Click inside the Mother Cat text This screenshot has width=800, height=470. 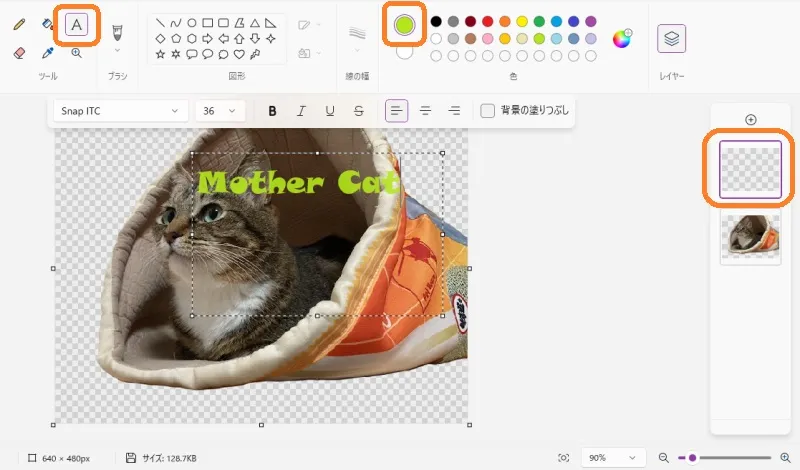point(298,183)
